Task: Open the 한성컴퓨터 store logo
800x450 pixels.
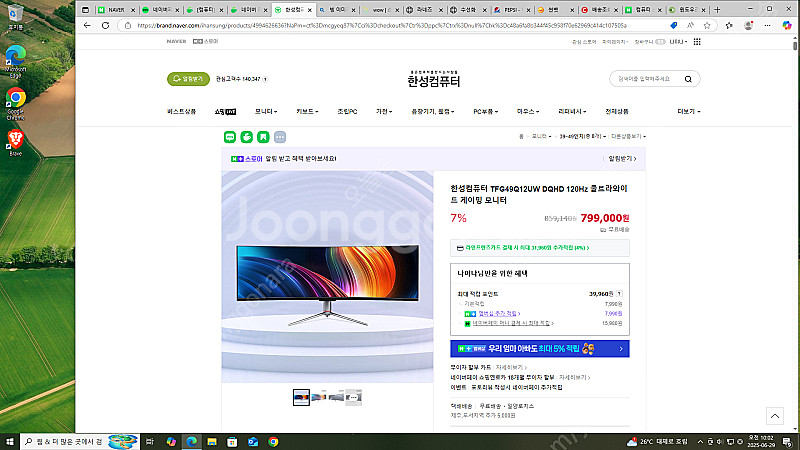Action: [x=434, y=80]
